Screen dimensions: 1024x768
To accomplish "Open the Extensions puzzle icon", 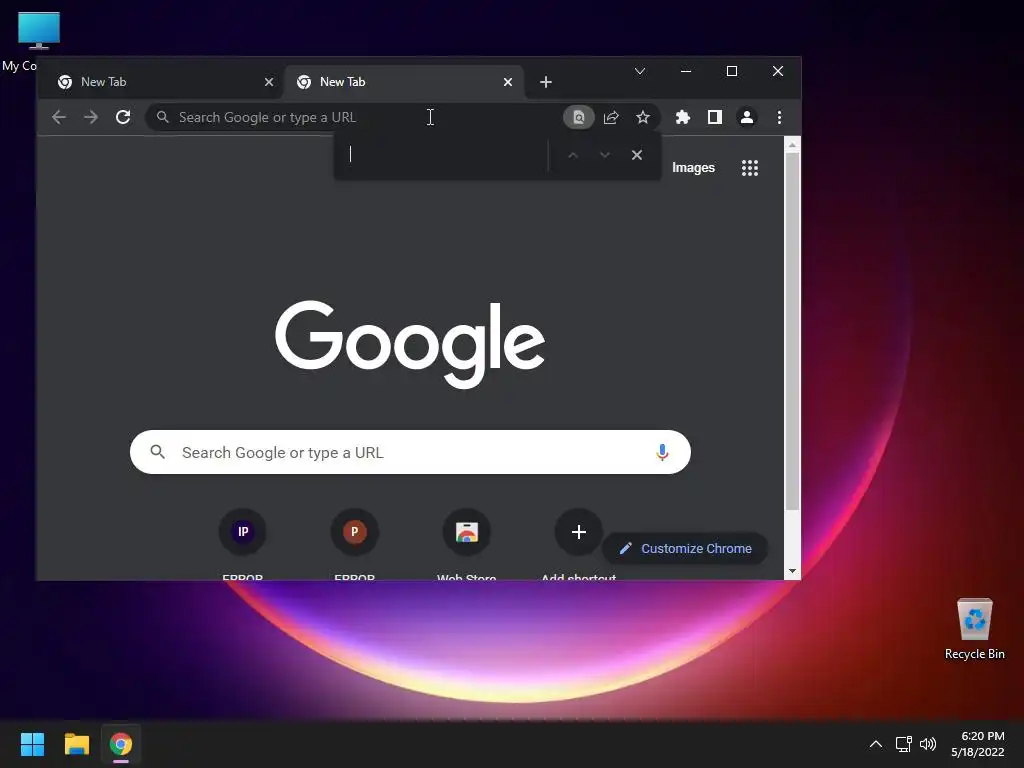I will pyautogui.click(x=682, y=118).
